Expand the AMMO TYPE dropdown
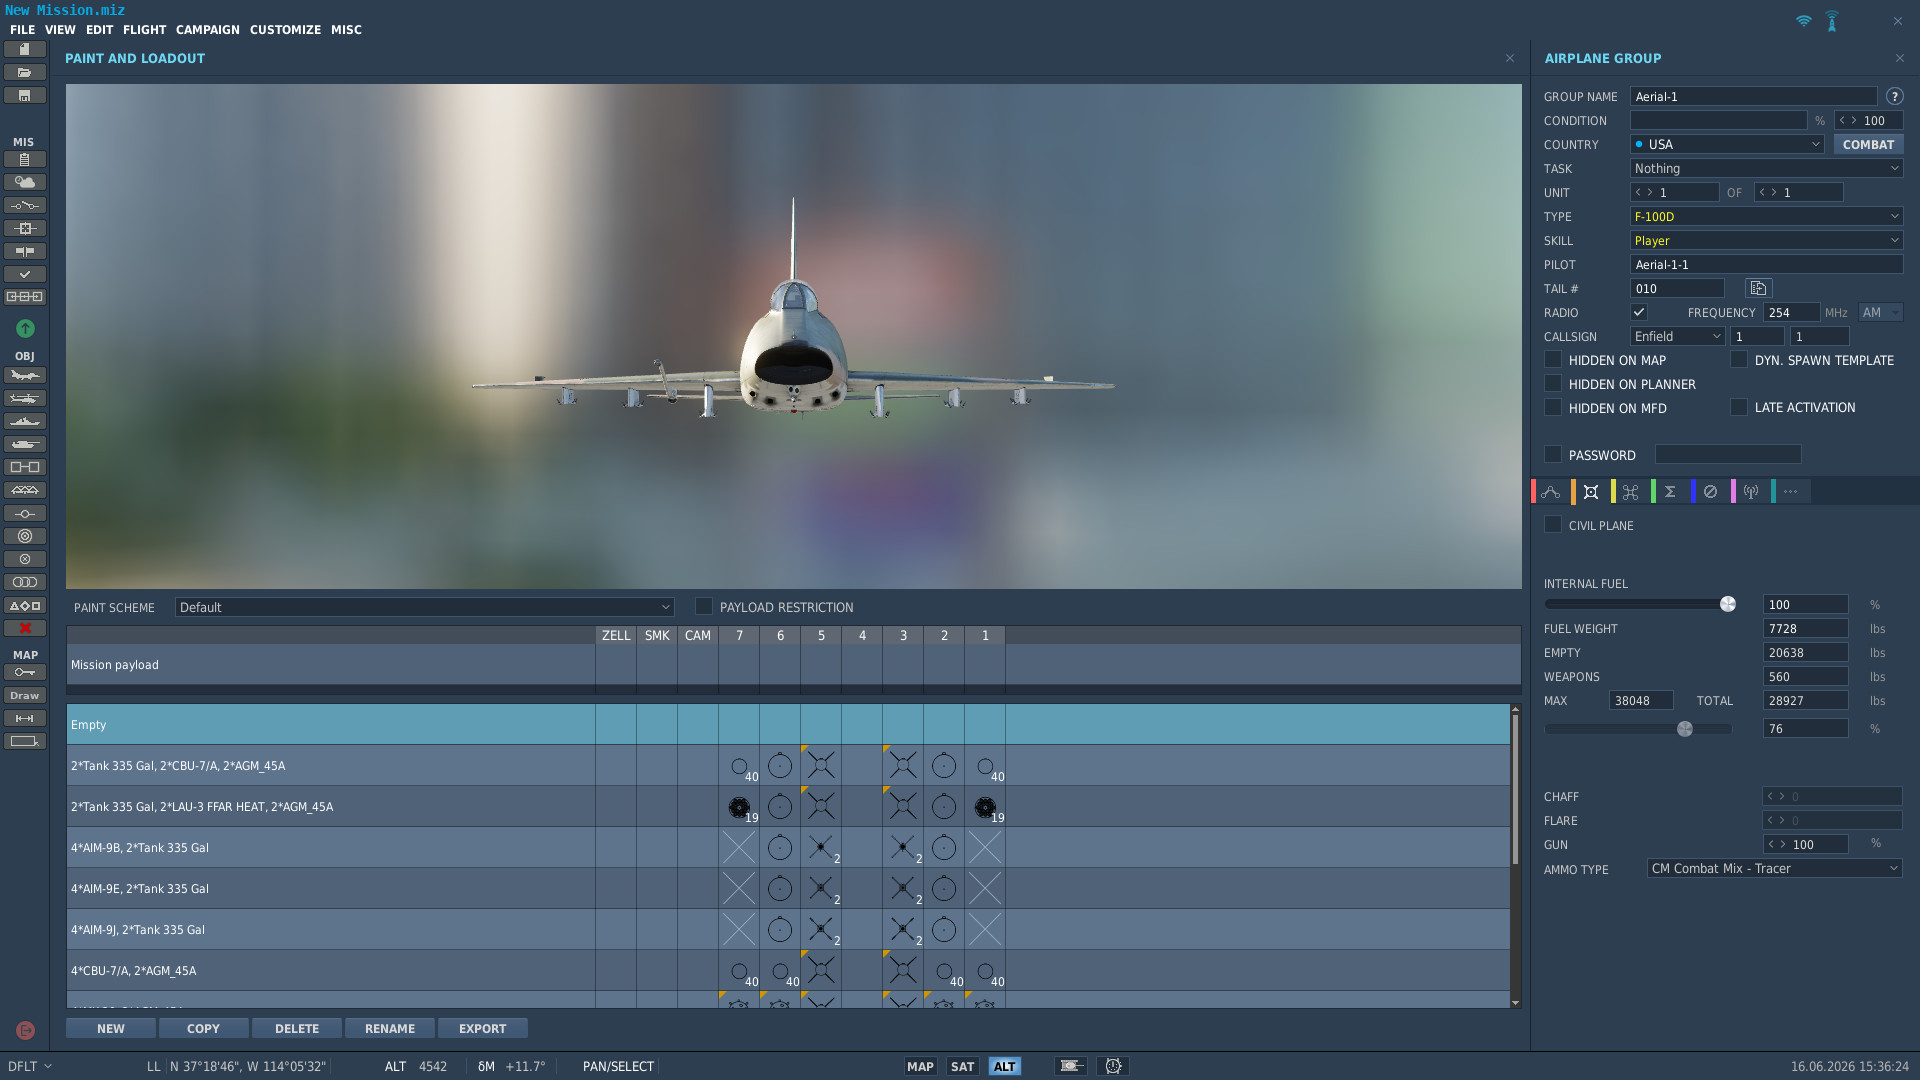This screenshot has height=1080, width=1920. 1774,868
